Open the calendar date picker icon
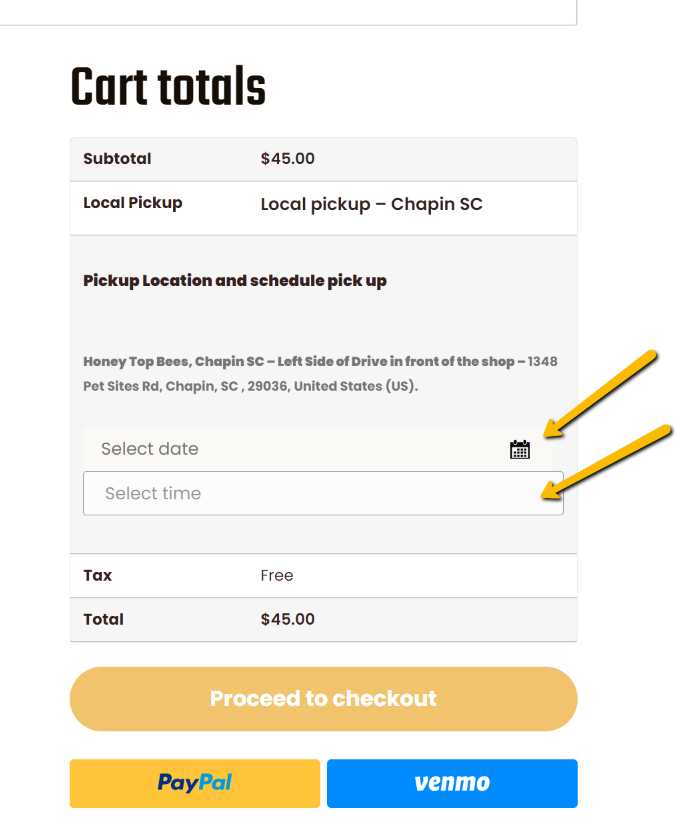 coord(520,449)
